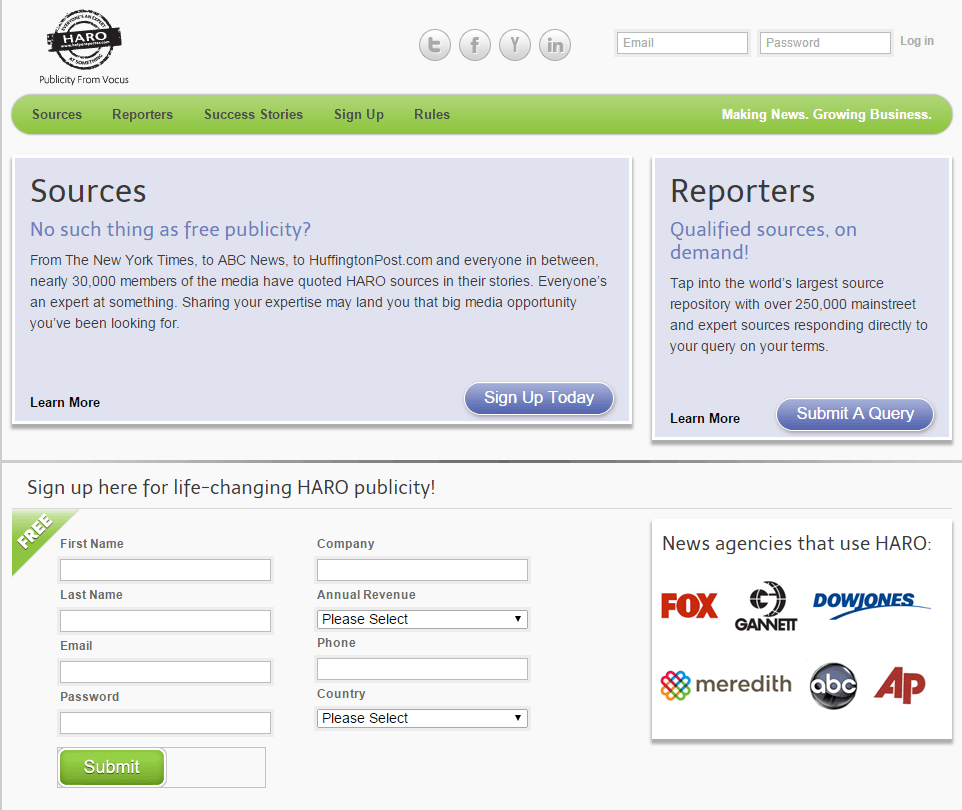Click the FOX logo
The width and height of the screenshot is (962, 810).
click(689, 606)
